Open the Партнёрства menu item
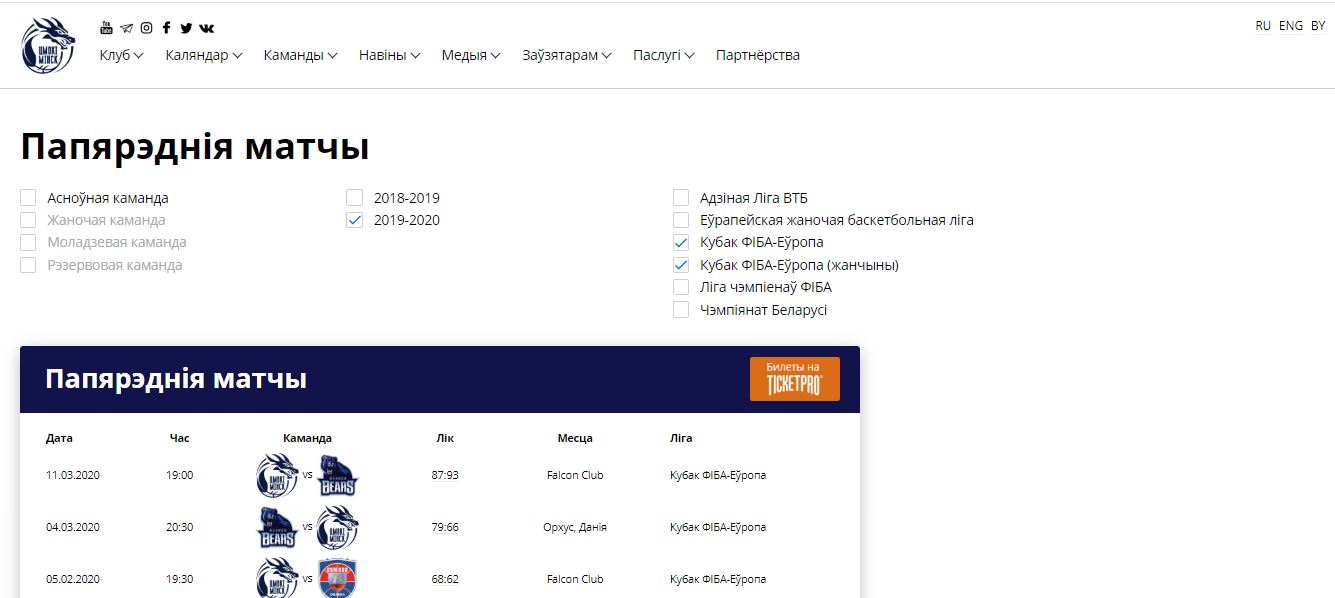 pyautogui.click(x=758, y=55)
